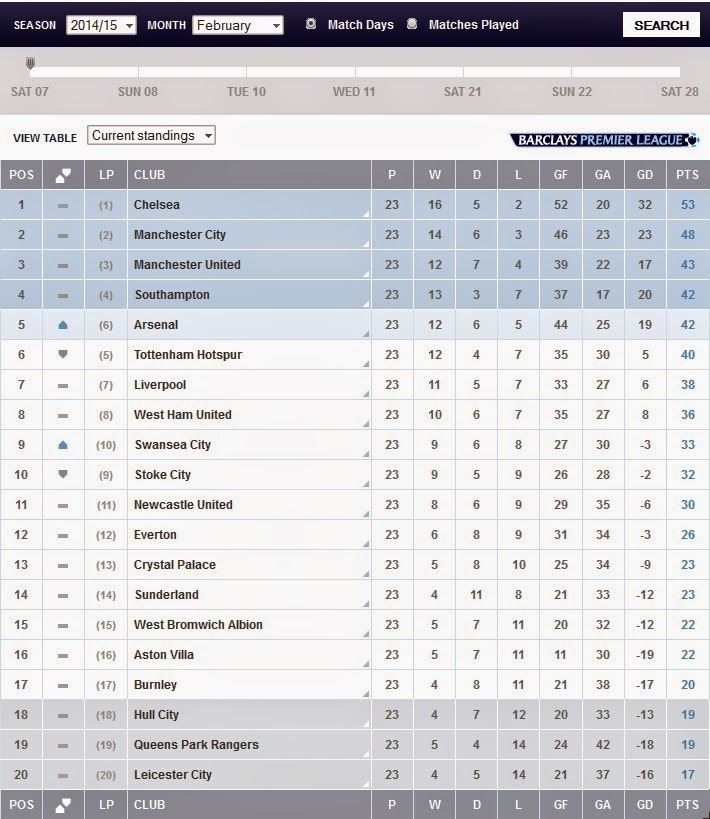Viewport: 710px width, 819px height.
Task: Click Tottenham Hotspur's down movement arrow
Action: click(x=63, y=355)
